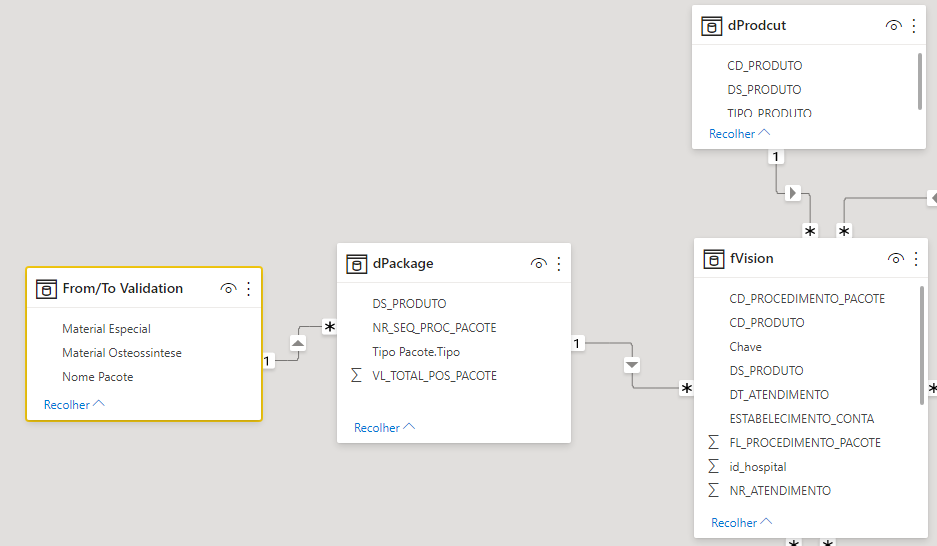Select Nome Pacote field

click(x=97, y=376)
